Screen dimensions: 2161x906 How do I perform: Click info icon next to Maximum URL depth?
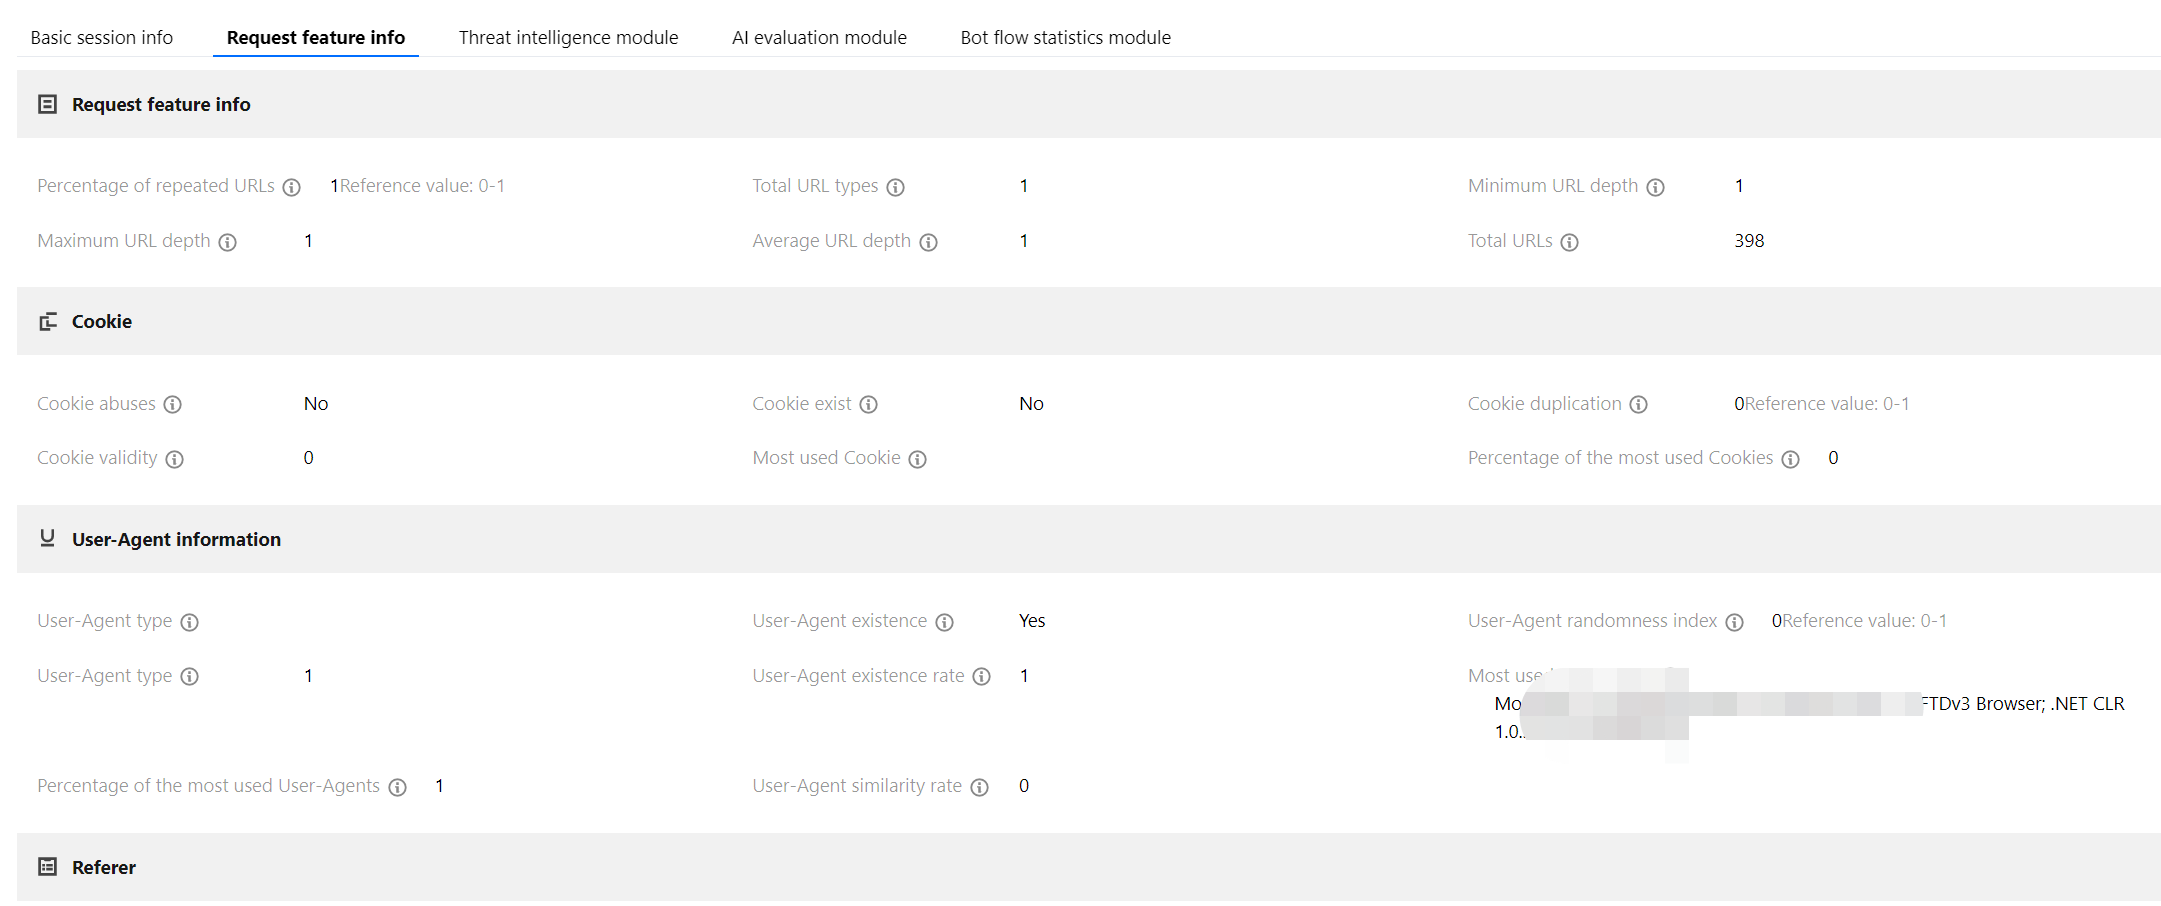[228, 242]
